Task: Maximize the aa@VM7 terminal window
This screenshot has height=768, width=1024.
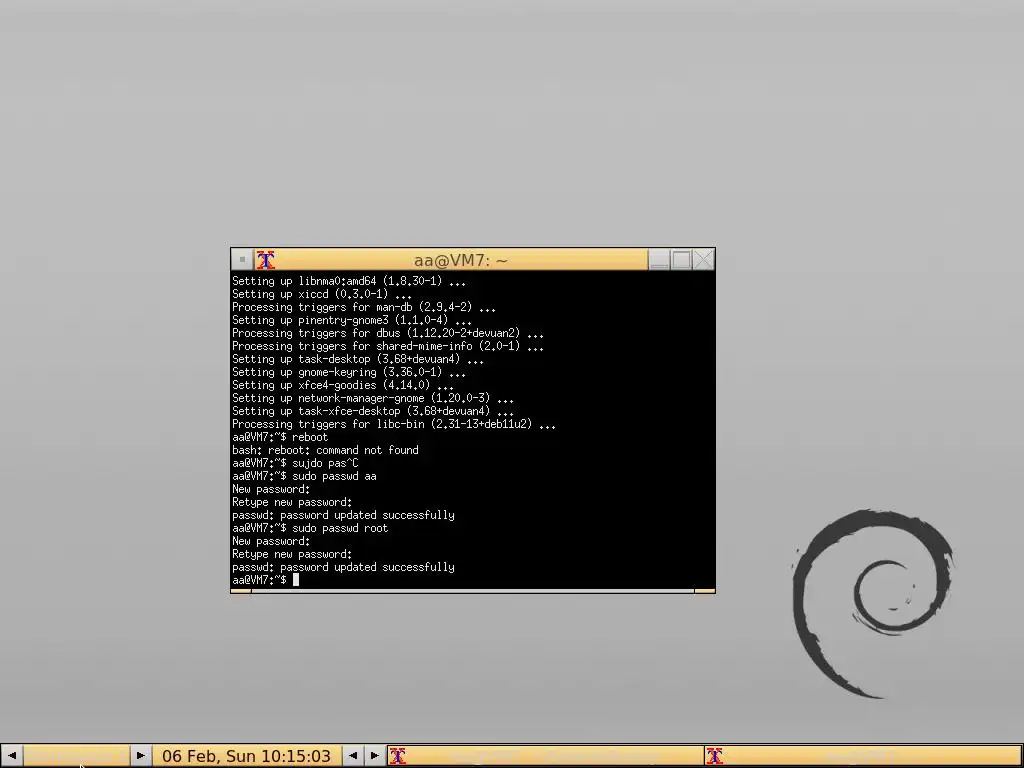Action: 681,259
